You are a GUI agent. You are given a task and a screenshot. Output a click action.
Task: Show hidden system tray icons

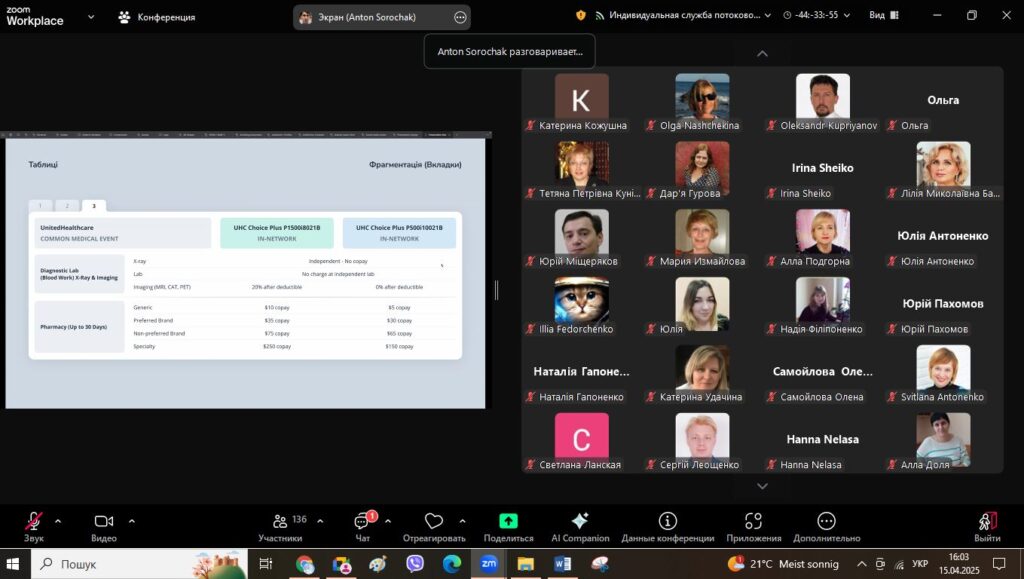(862, 564)
